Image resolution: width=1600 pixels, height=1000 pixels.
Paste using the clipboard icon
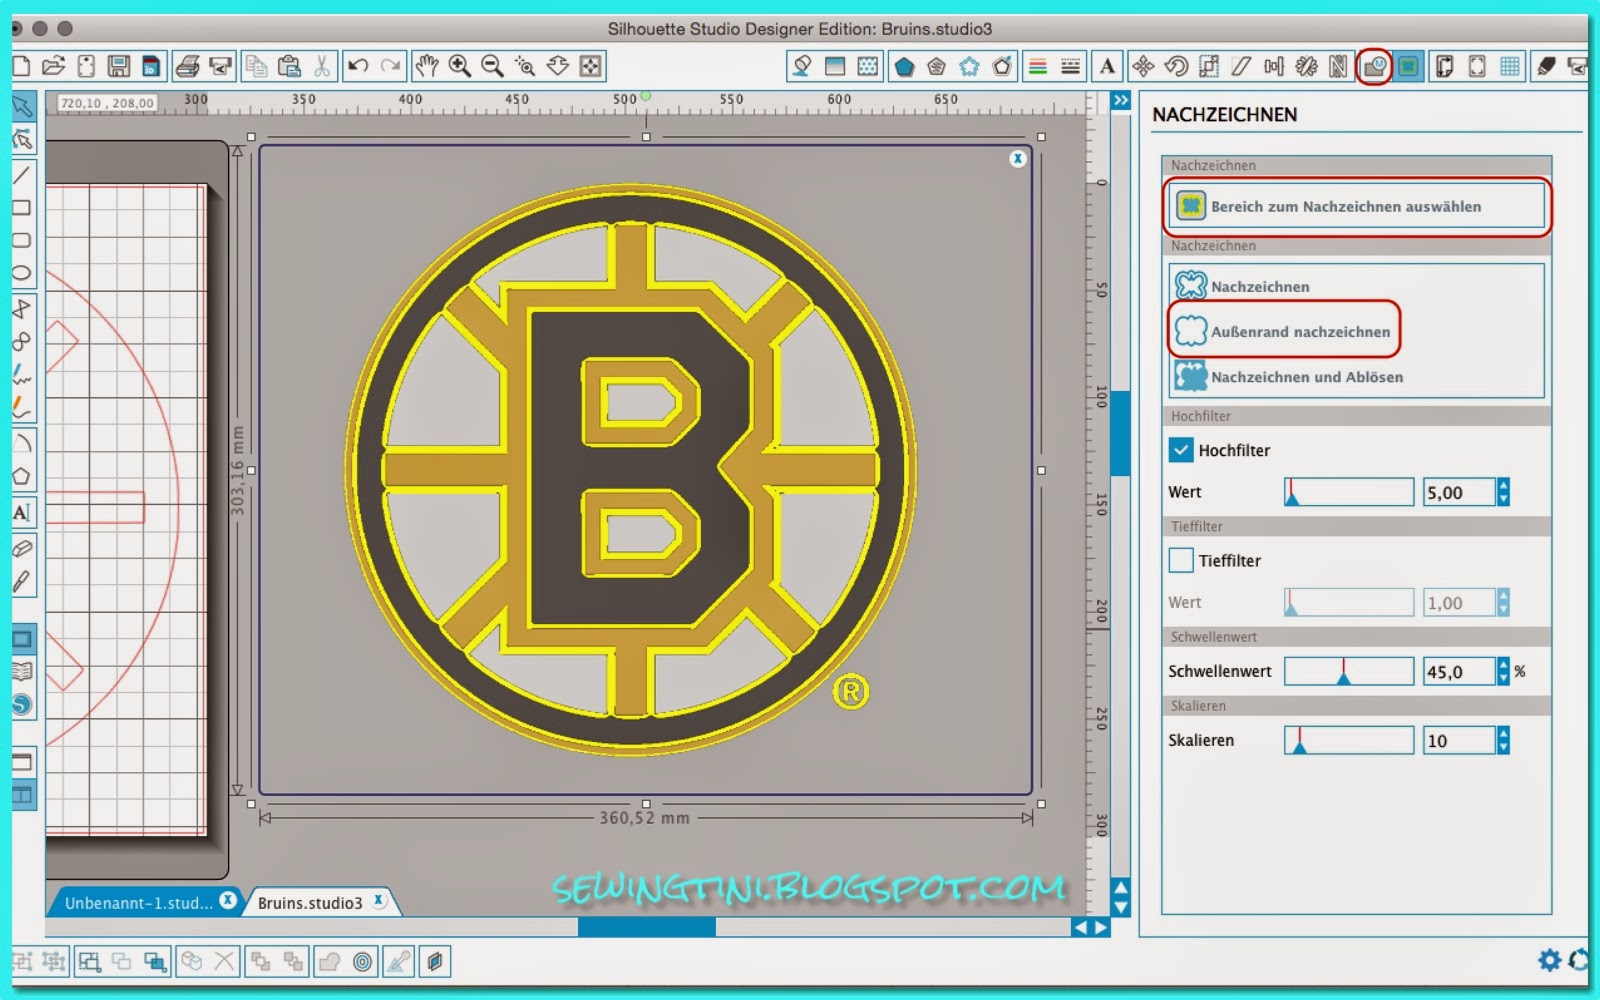[289, 66]
